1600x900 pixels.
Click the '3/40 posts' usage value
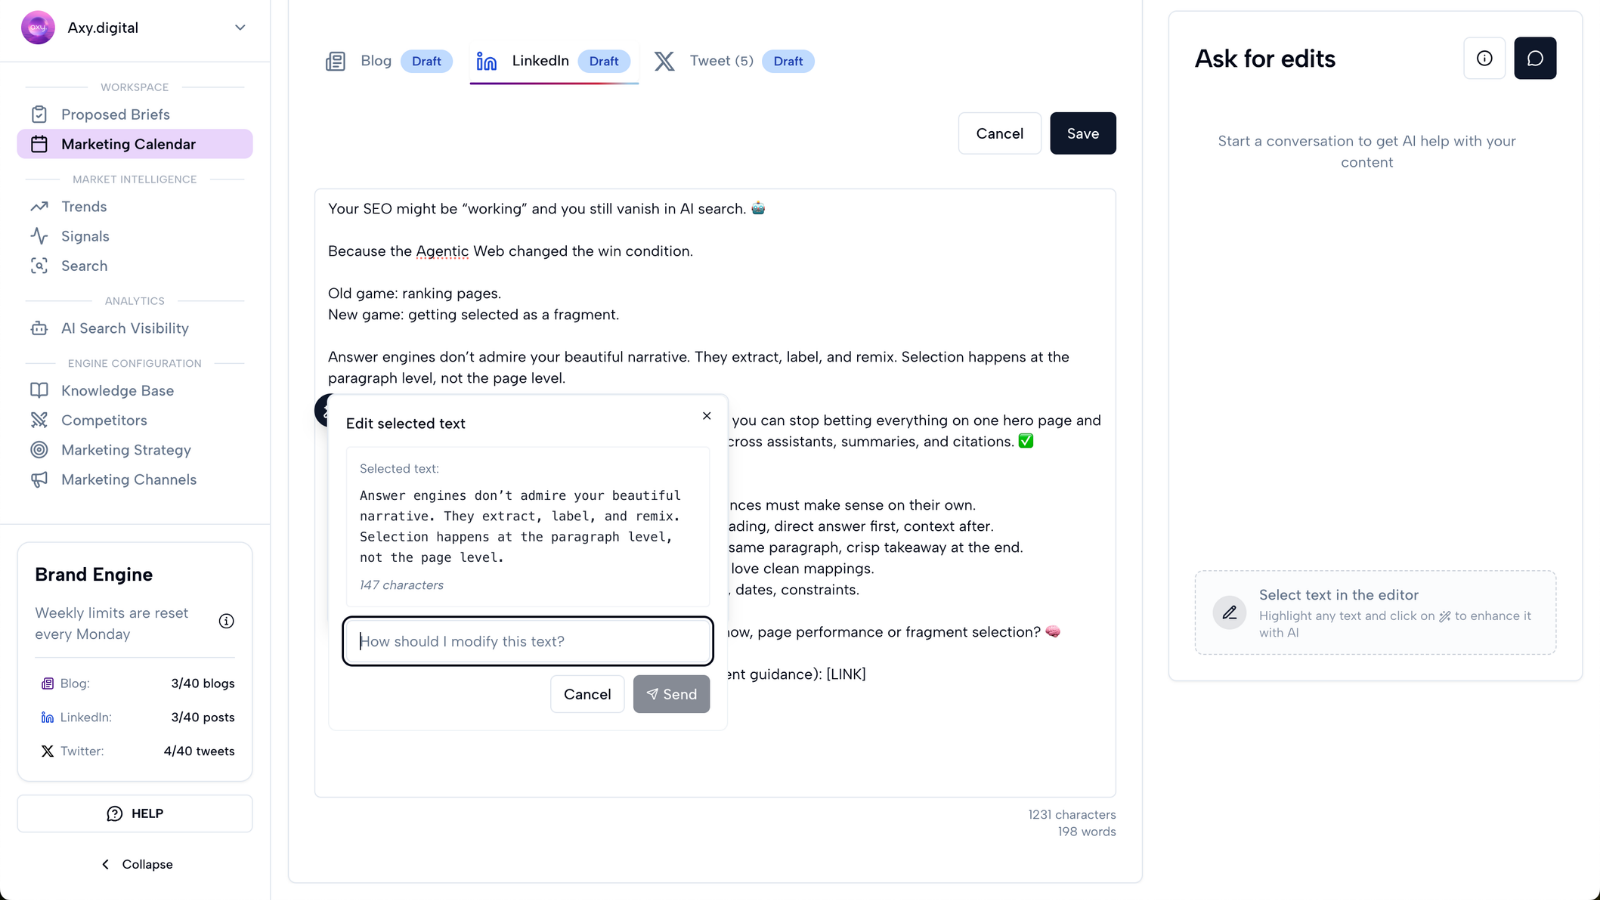tap(203, 717)
